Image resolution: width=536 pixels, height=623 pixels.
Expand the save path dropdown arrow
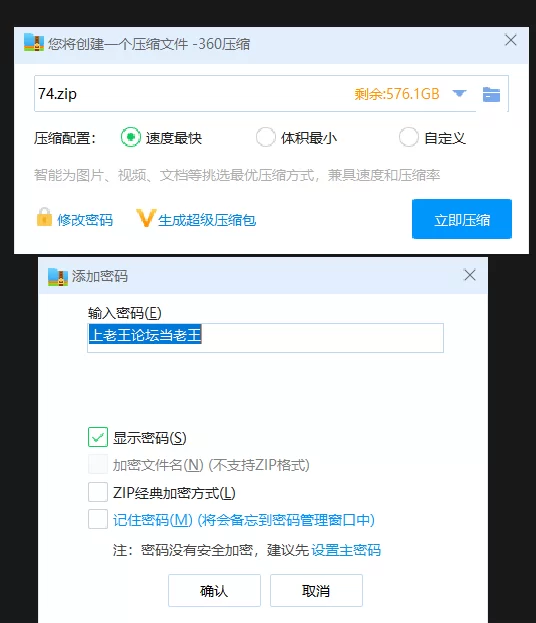(459, 94)
